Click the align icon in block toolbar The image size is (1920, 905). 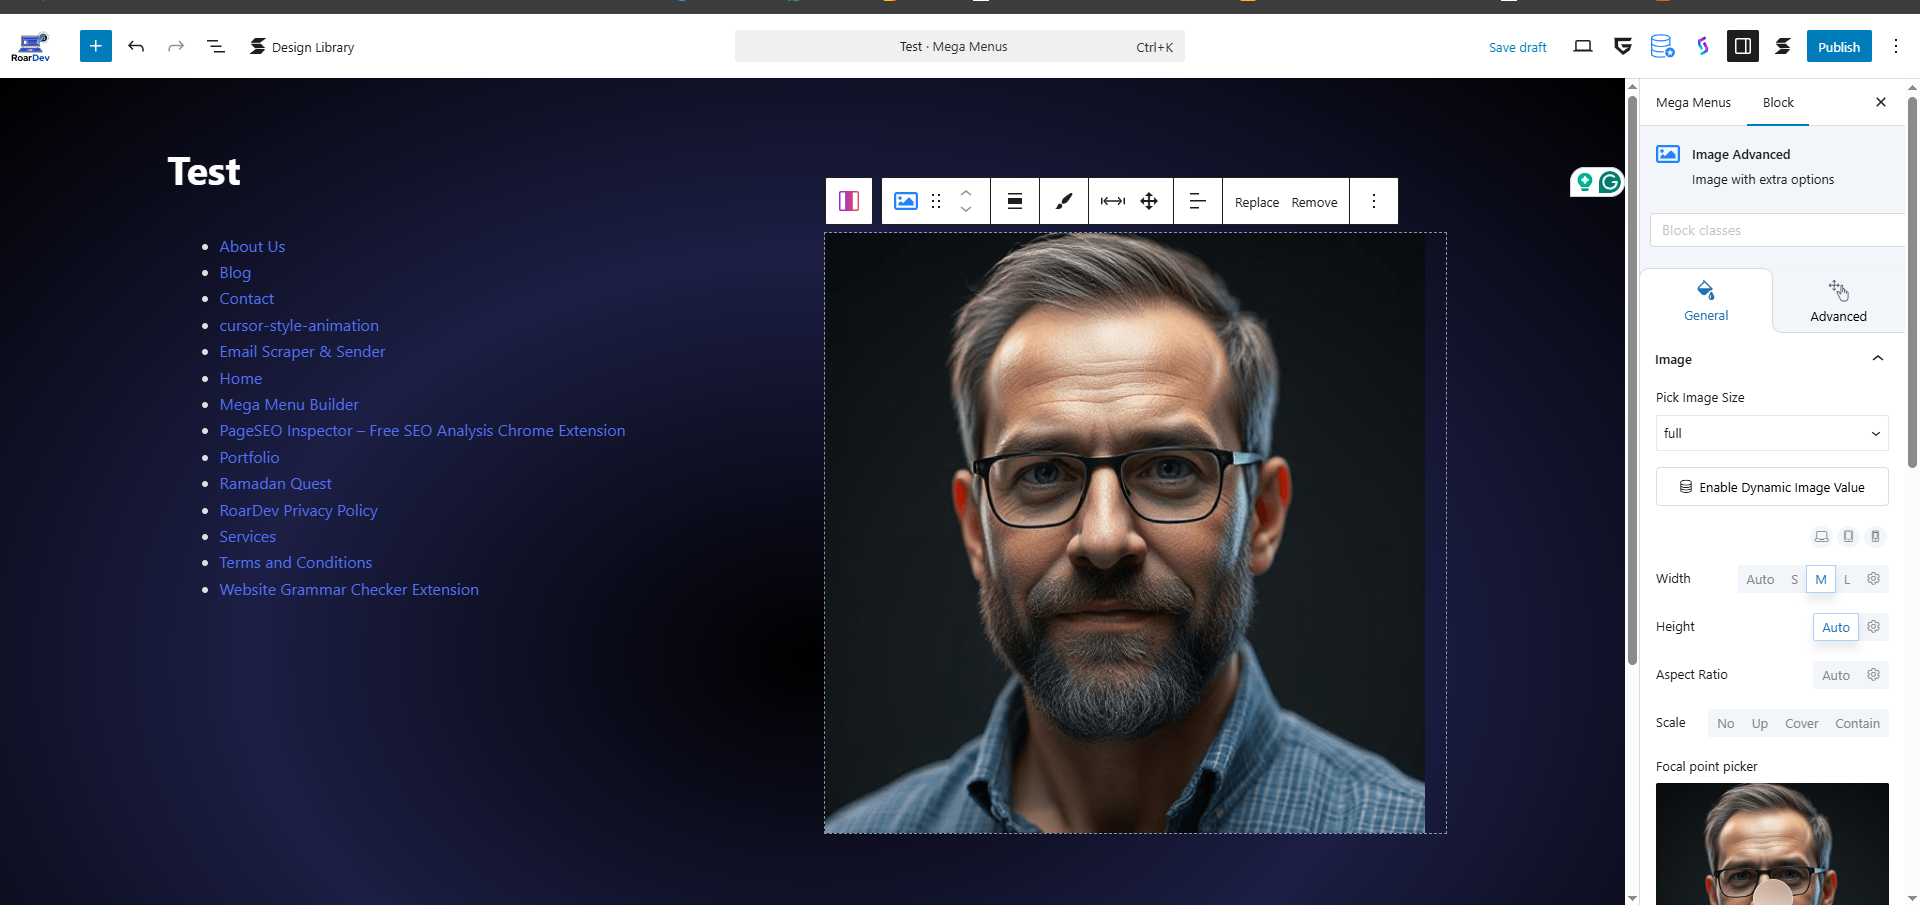(x=1014, y=201)
